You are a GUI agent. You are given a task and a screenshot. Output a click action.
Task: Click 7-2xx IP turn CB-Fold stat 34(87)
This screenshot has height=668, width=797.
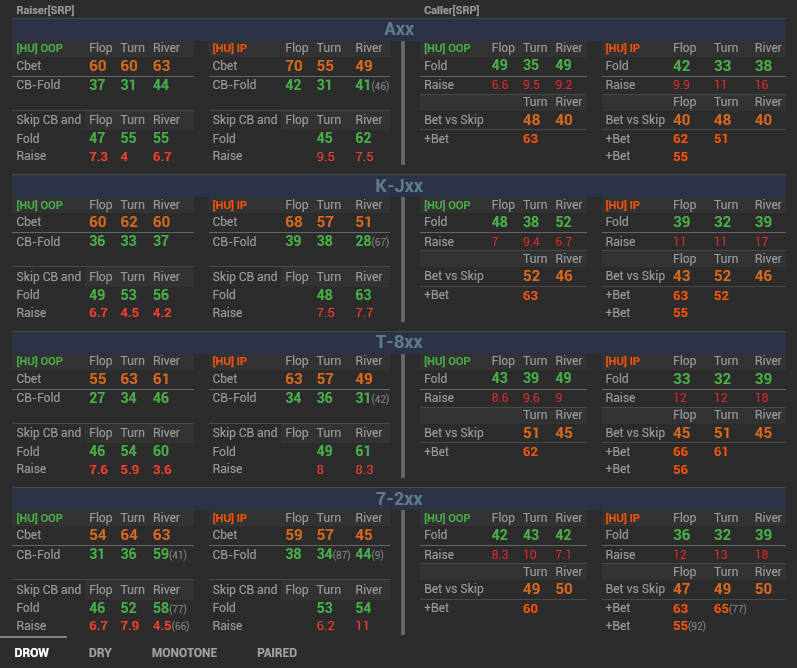(x=333, y=554)
